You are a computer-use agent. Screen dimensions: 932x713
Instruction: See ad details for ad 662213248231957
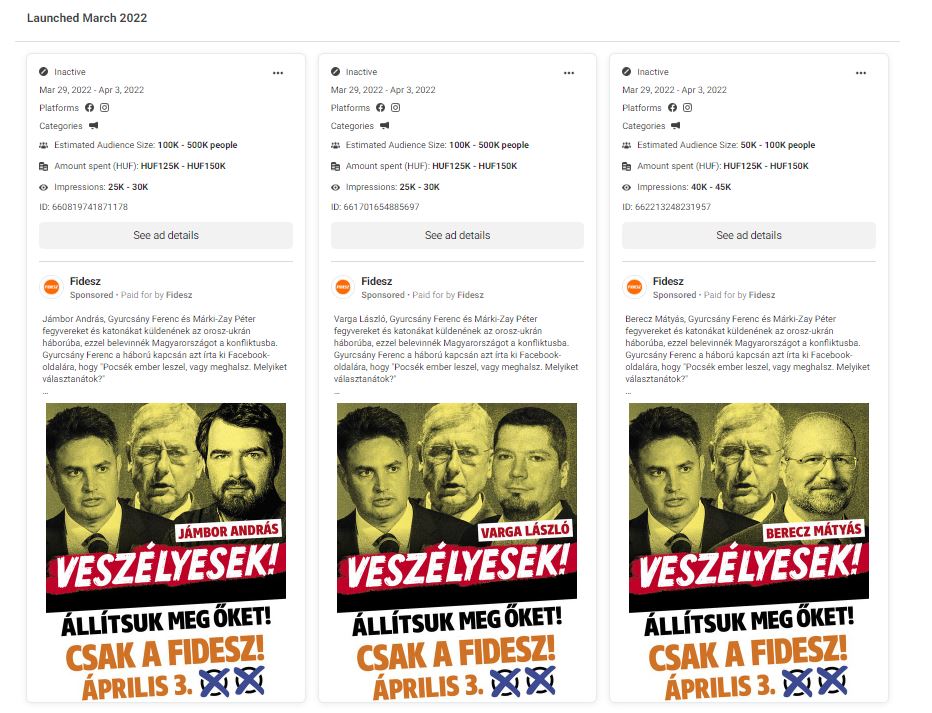click(749, 235)
